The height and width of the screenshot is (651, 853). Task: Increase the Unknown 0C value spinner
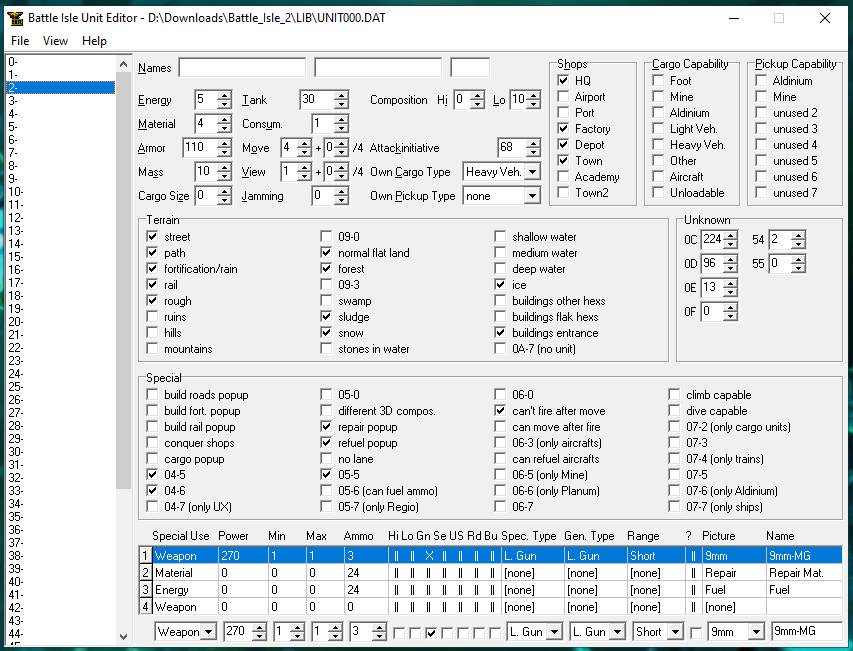pyautogui.click(x=731, y=235)
